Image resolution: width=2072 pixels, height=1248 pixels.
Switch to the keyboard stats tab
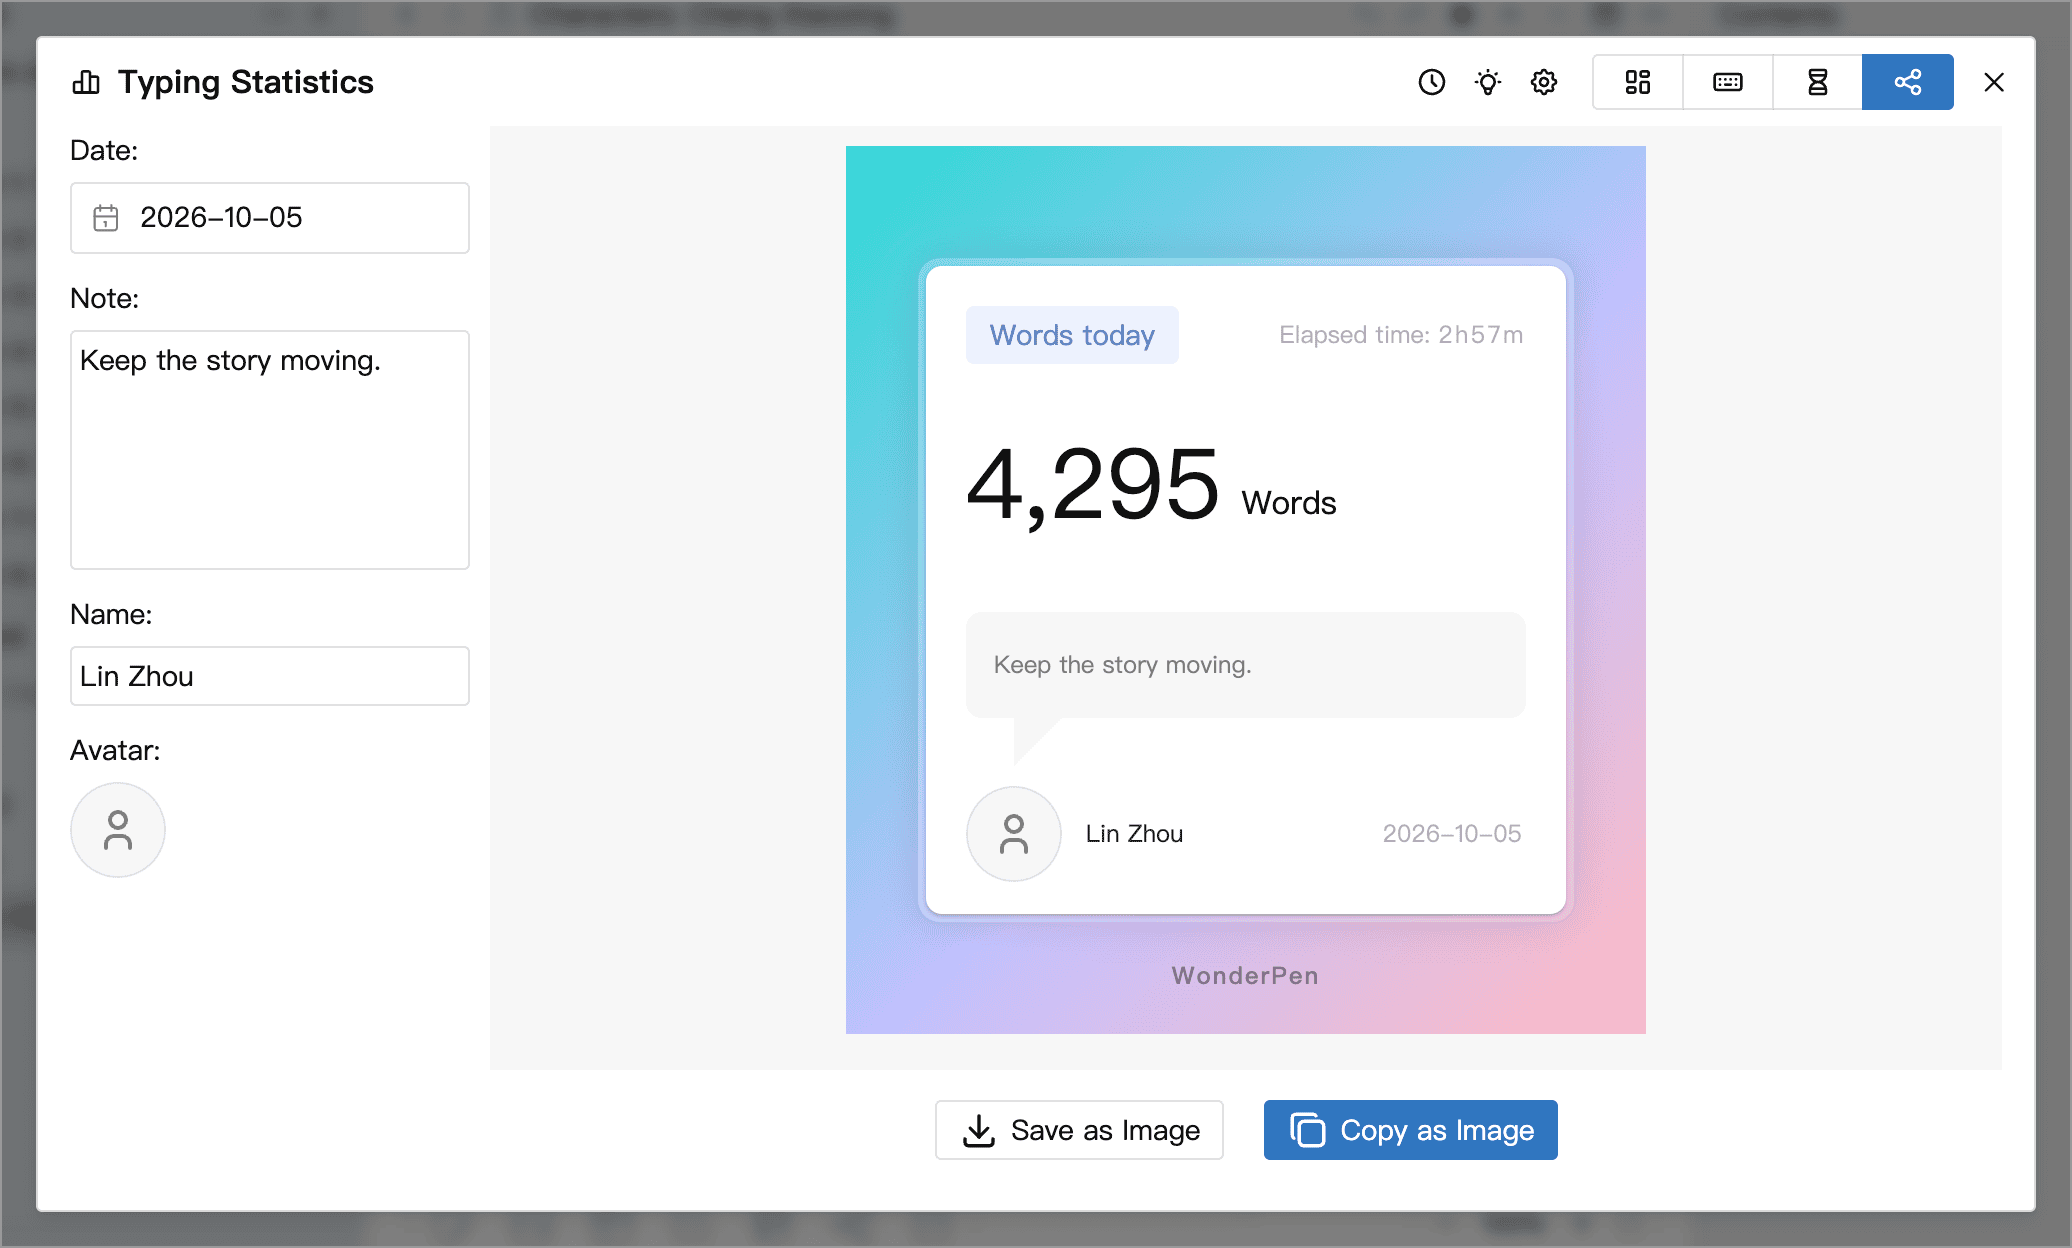1728,82
